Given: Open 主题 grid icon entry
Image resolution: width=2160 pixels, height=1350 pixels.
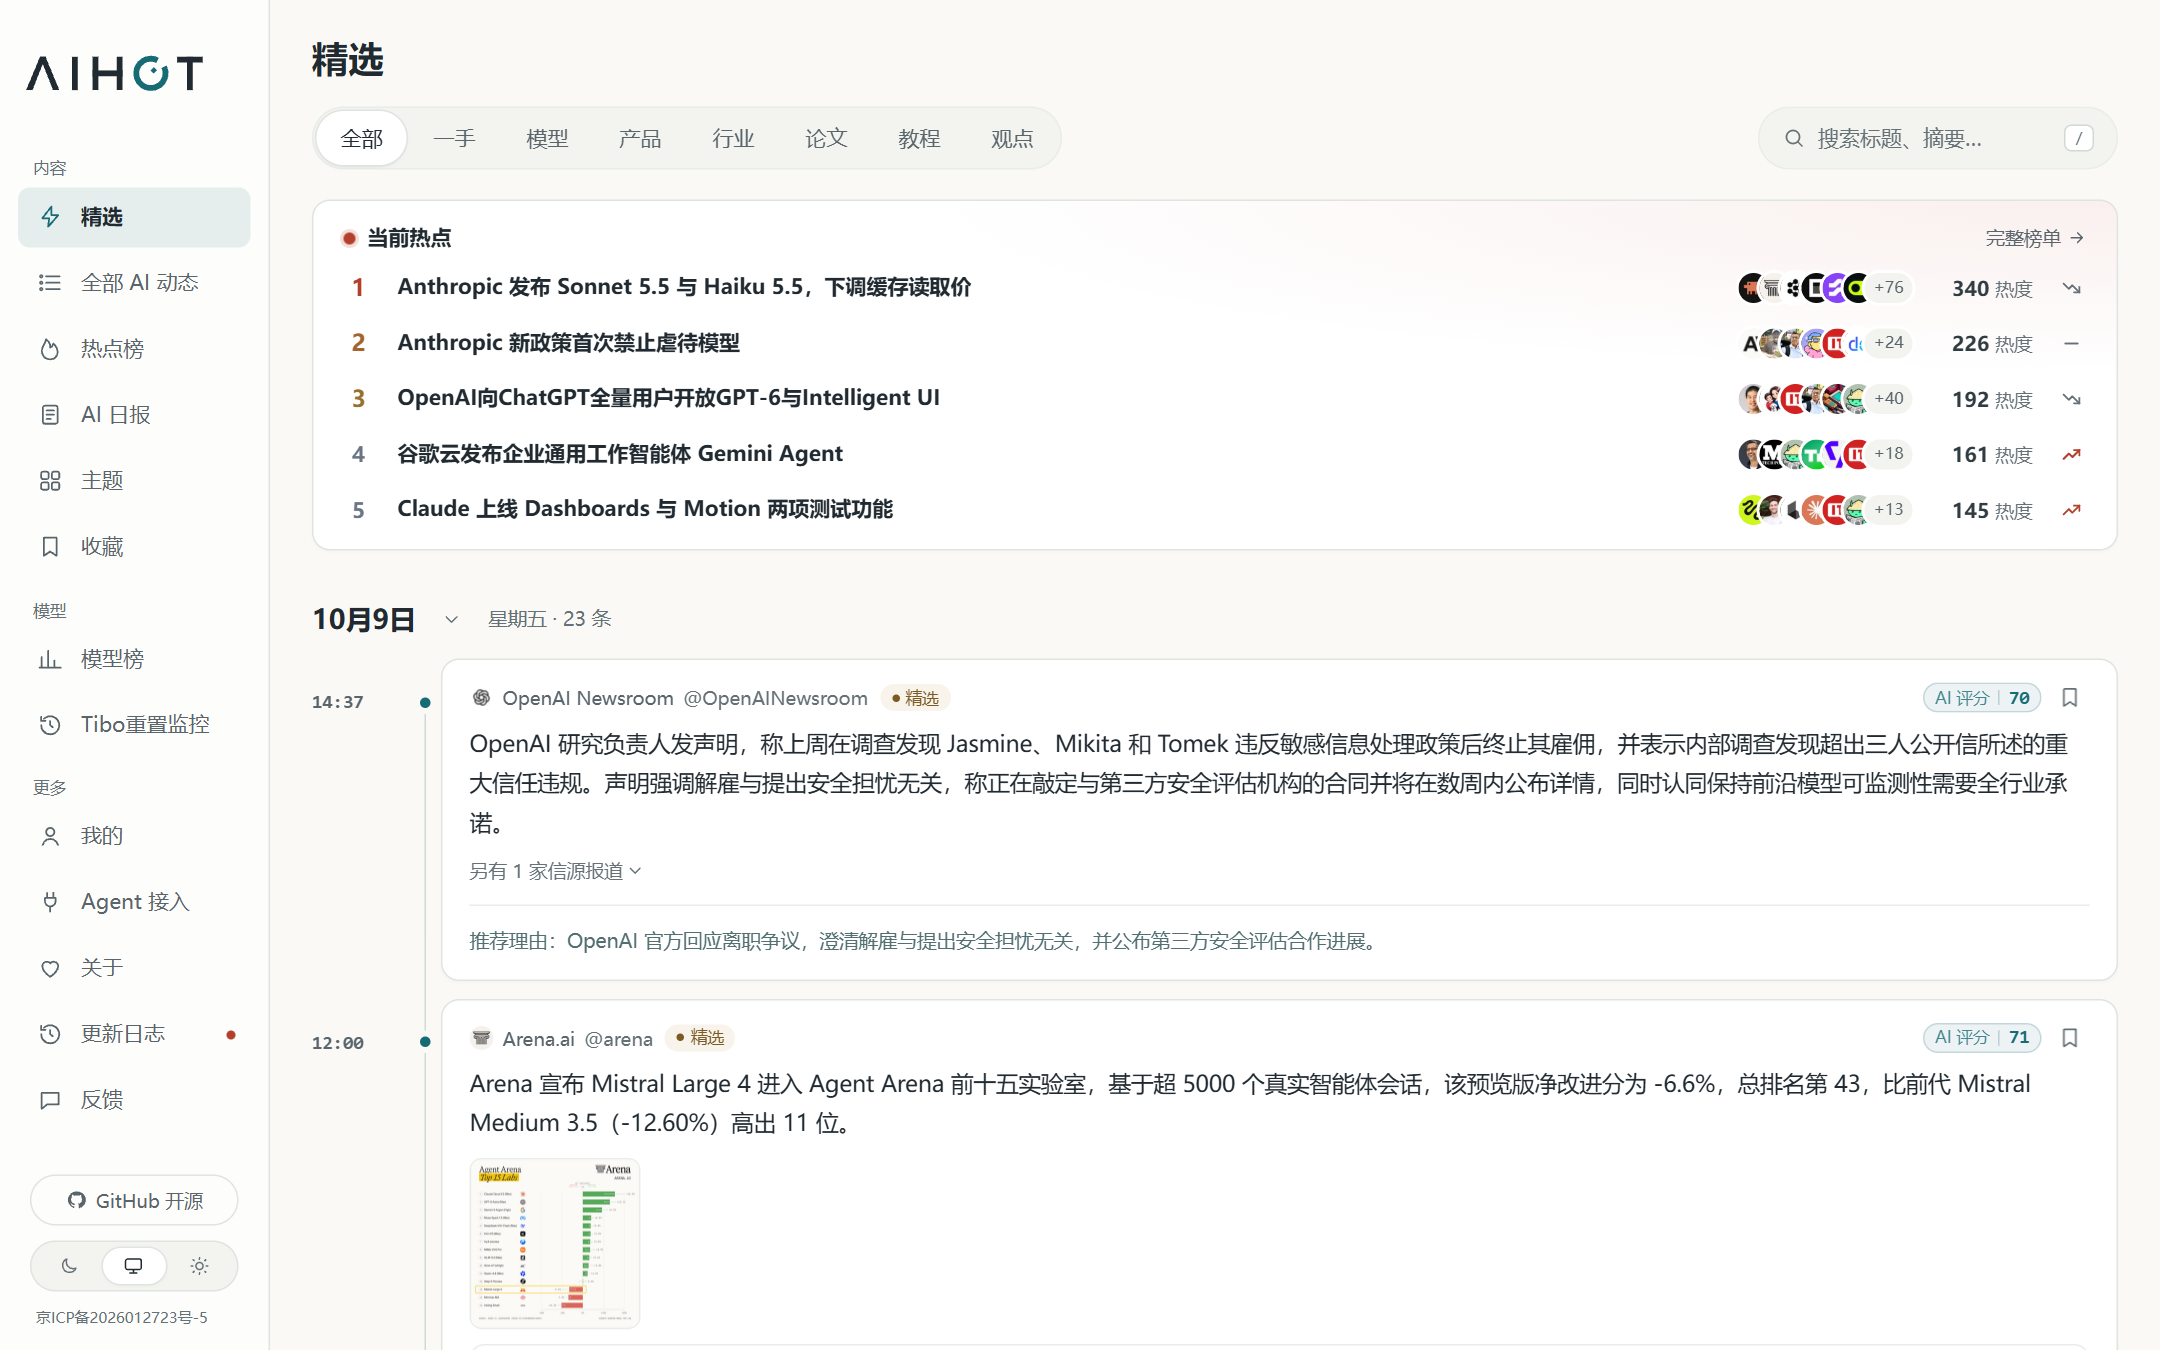Looking at the screenshot, I should pyautogui.click(x=134, y=481).
